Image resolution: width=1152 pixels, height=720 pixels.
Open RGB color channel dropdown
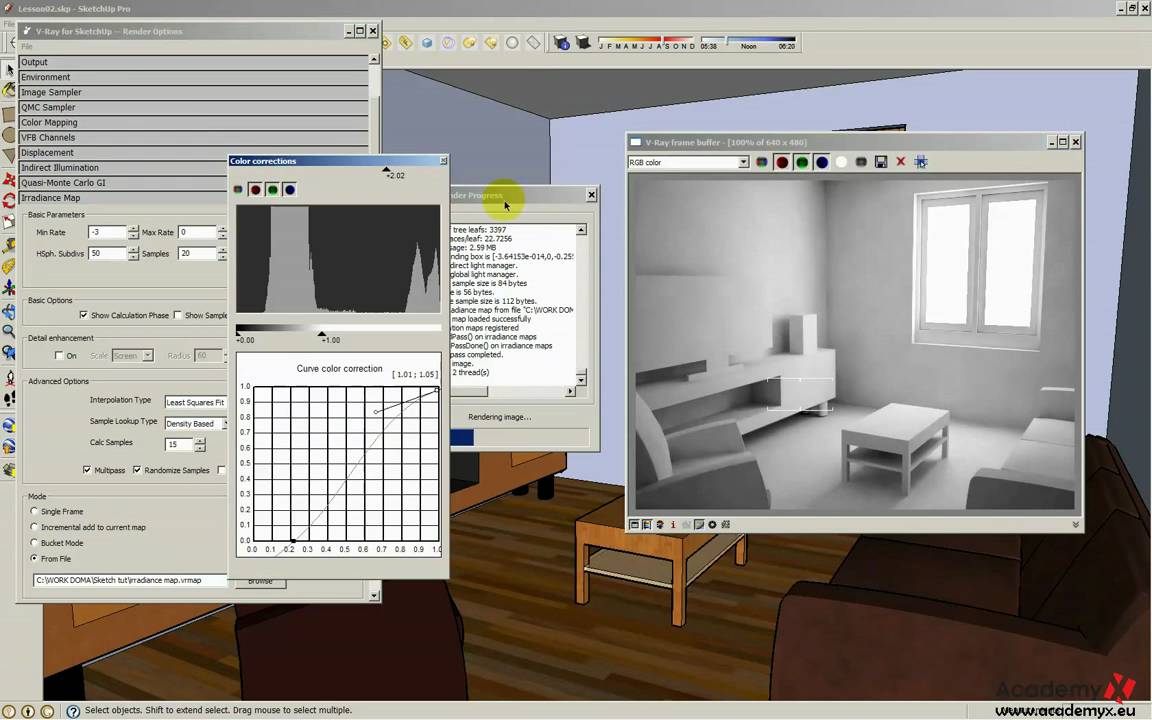(x=744, y=162)
